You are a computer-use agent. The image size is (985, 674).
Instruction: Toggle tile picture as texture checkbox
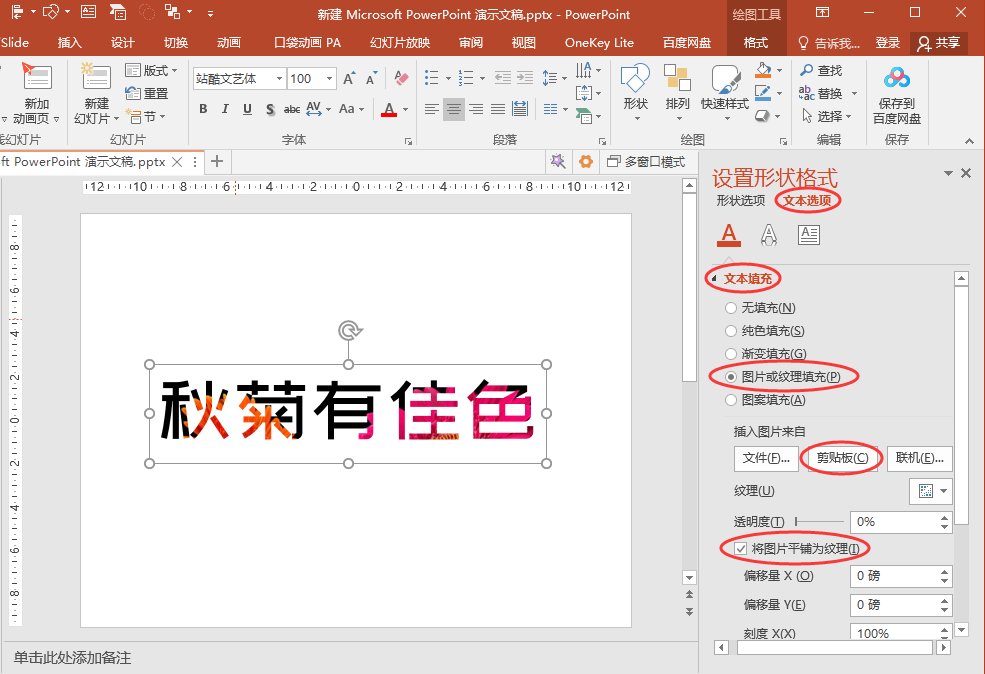741,548
